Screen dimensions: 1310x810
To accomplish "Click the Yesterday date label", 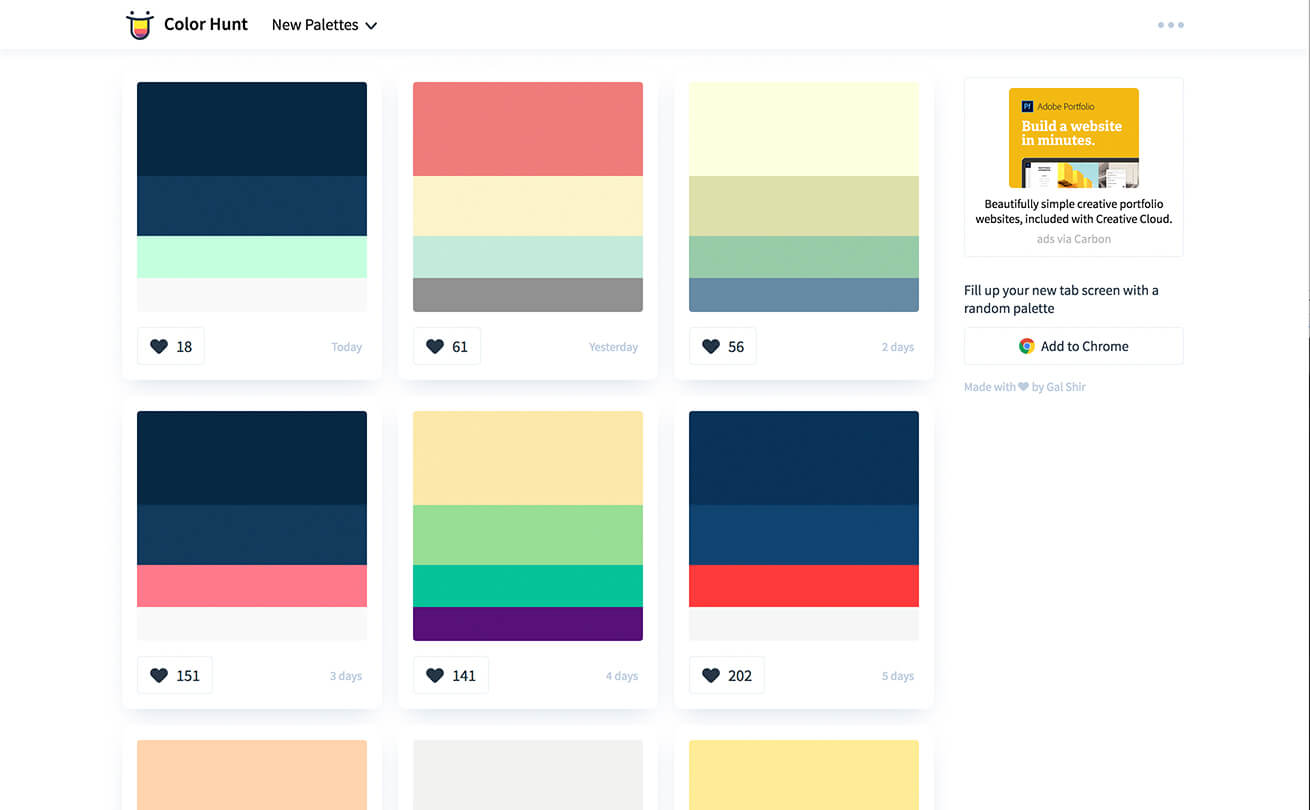I will [613, 347].
